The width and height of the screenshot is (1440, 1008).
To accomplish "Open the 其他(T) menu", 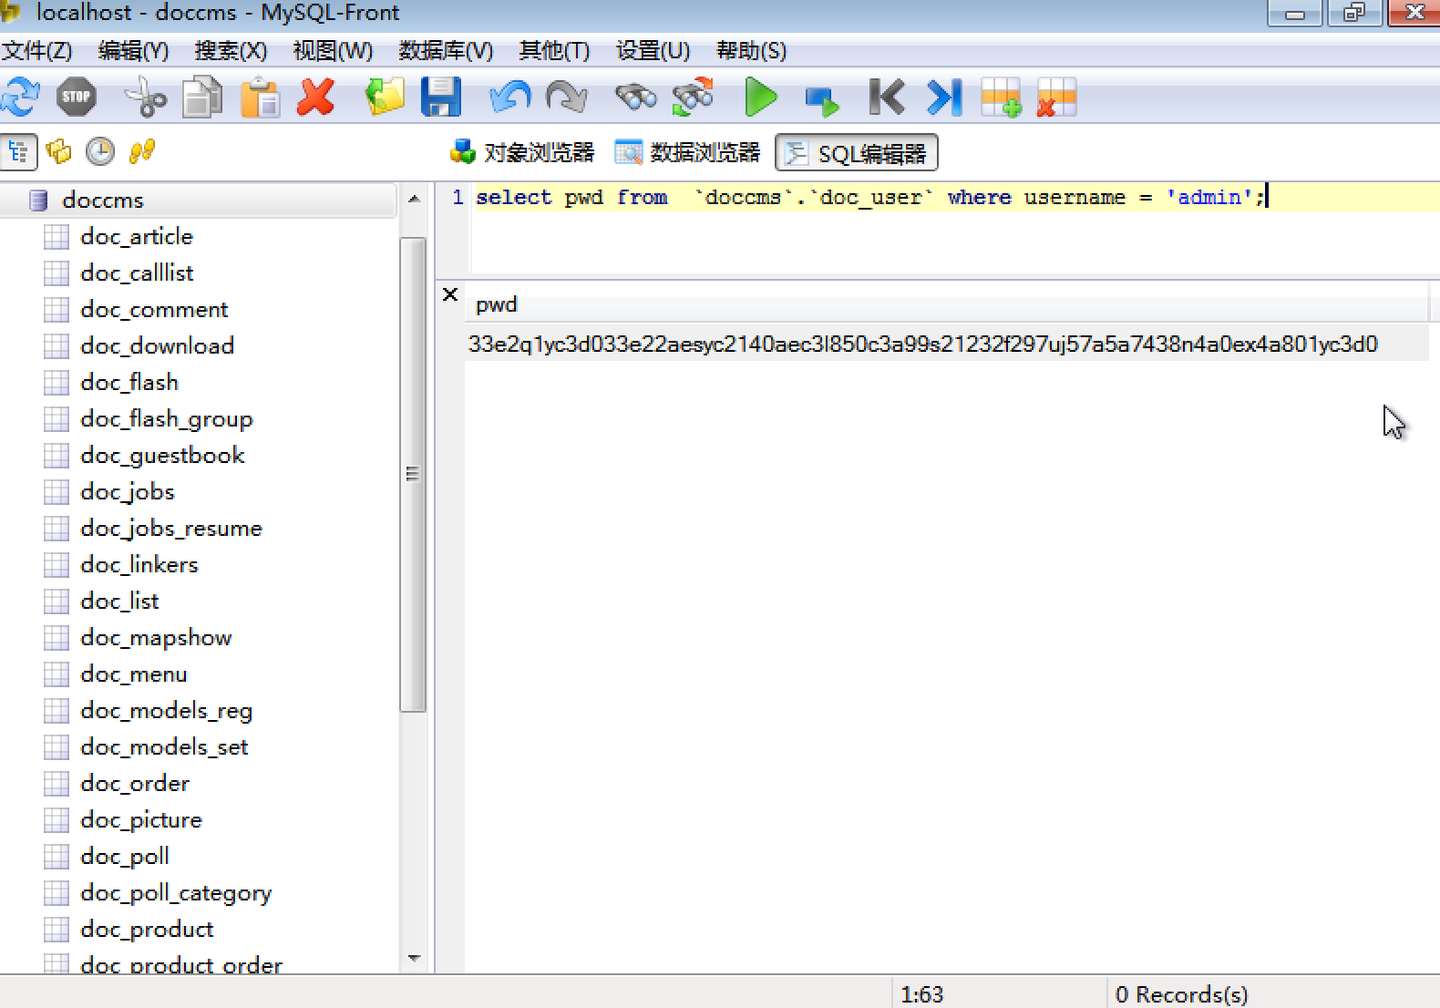I will 554,50.
